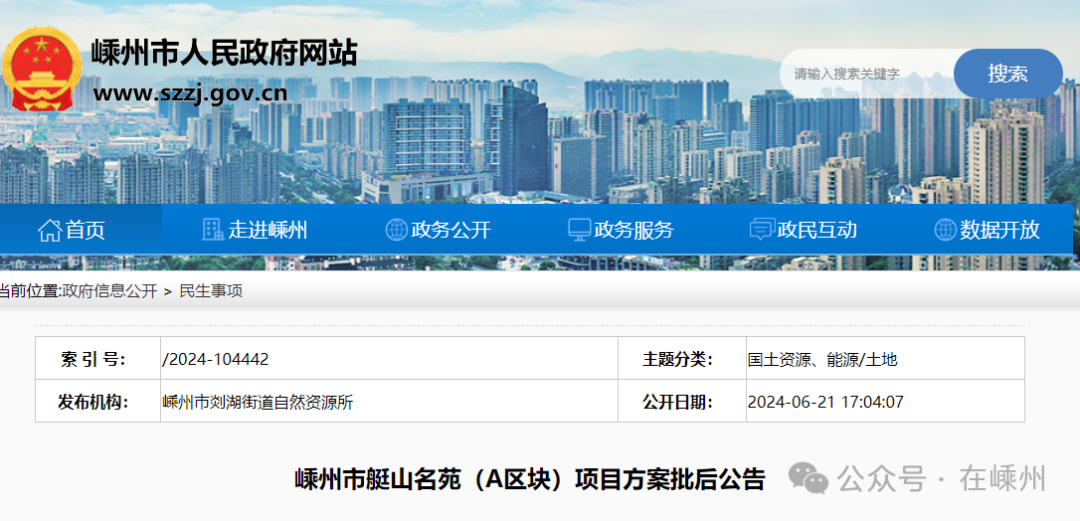This screenshot has height=521, width=1080.
Task: Click the 嵊州市人民政府网站 site title
Action: coord(224,52)
